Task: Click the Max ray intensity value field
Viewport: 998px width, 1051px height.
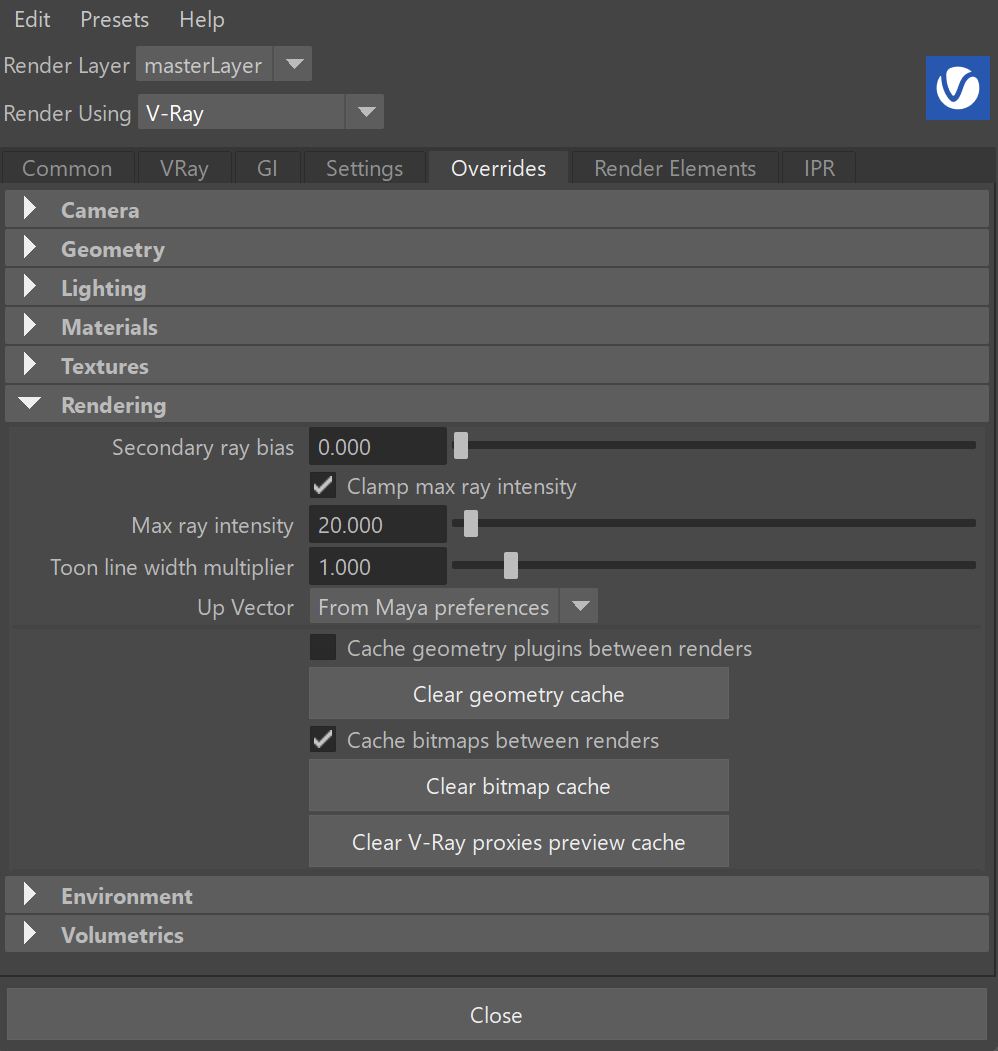Action: click(378, 524)
